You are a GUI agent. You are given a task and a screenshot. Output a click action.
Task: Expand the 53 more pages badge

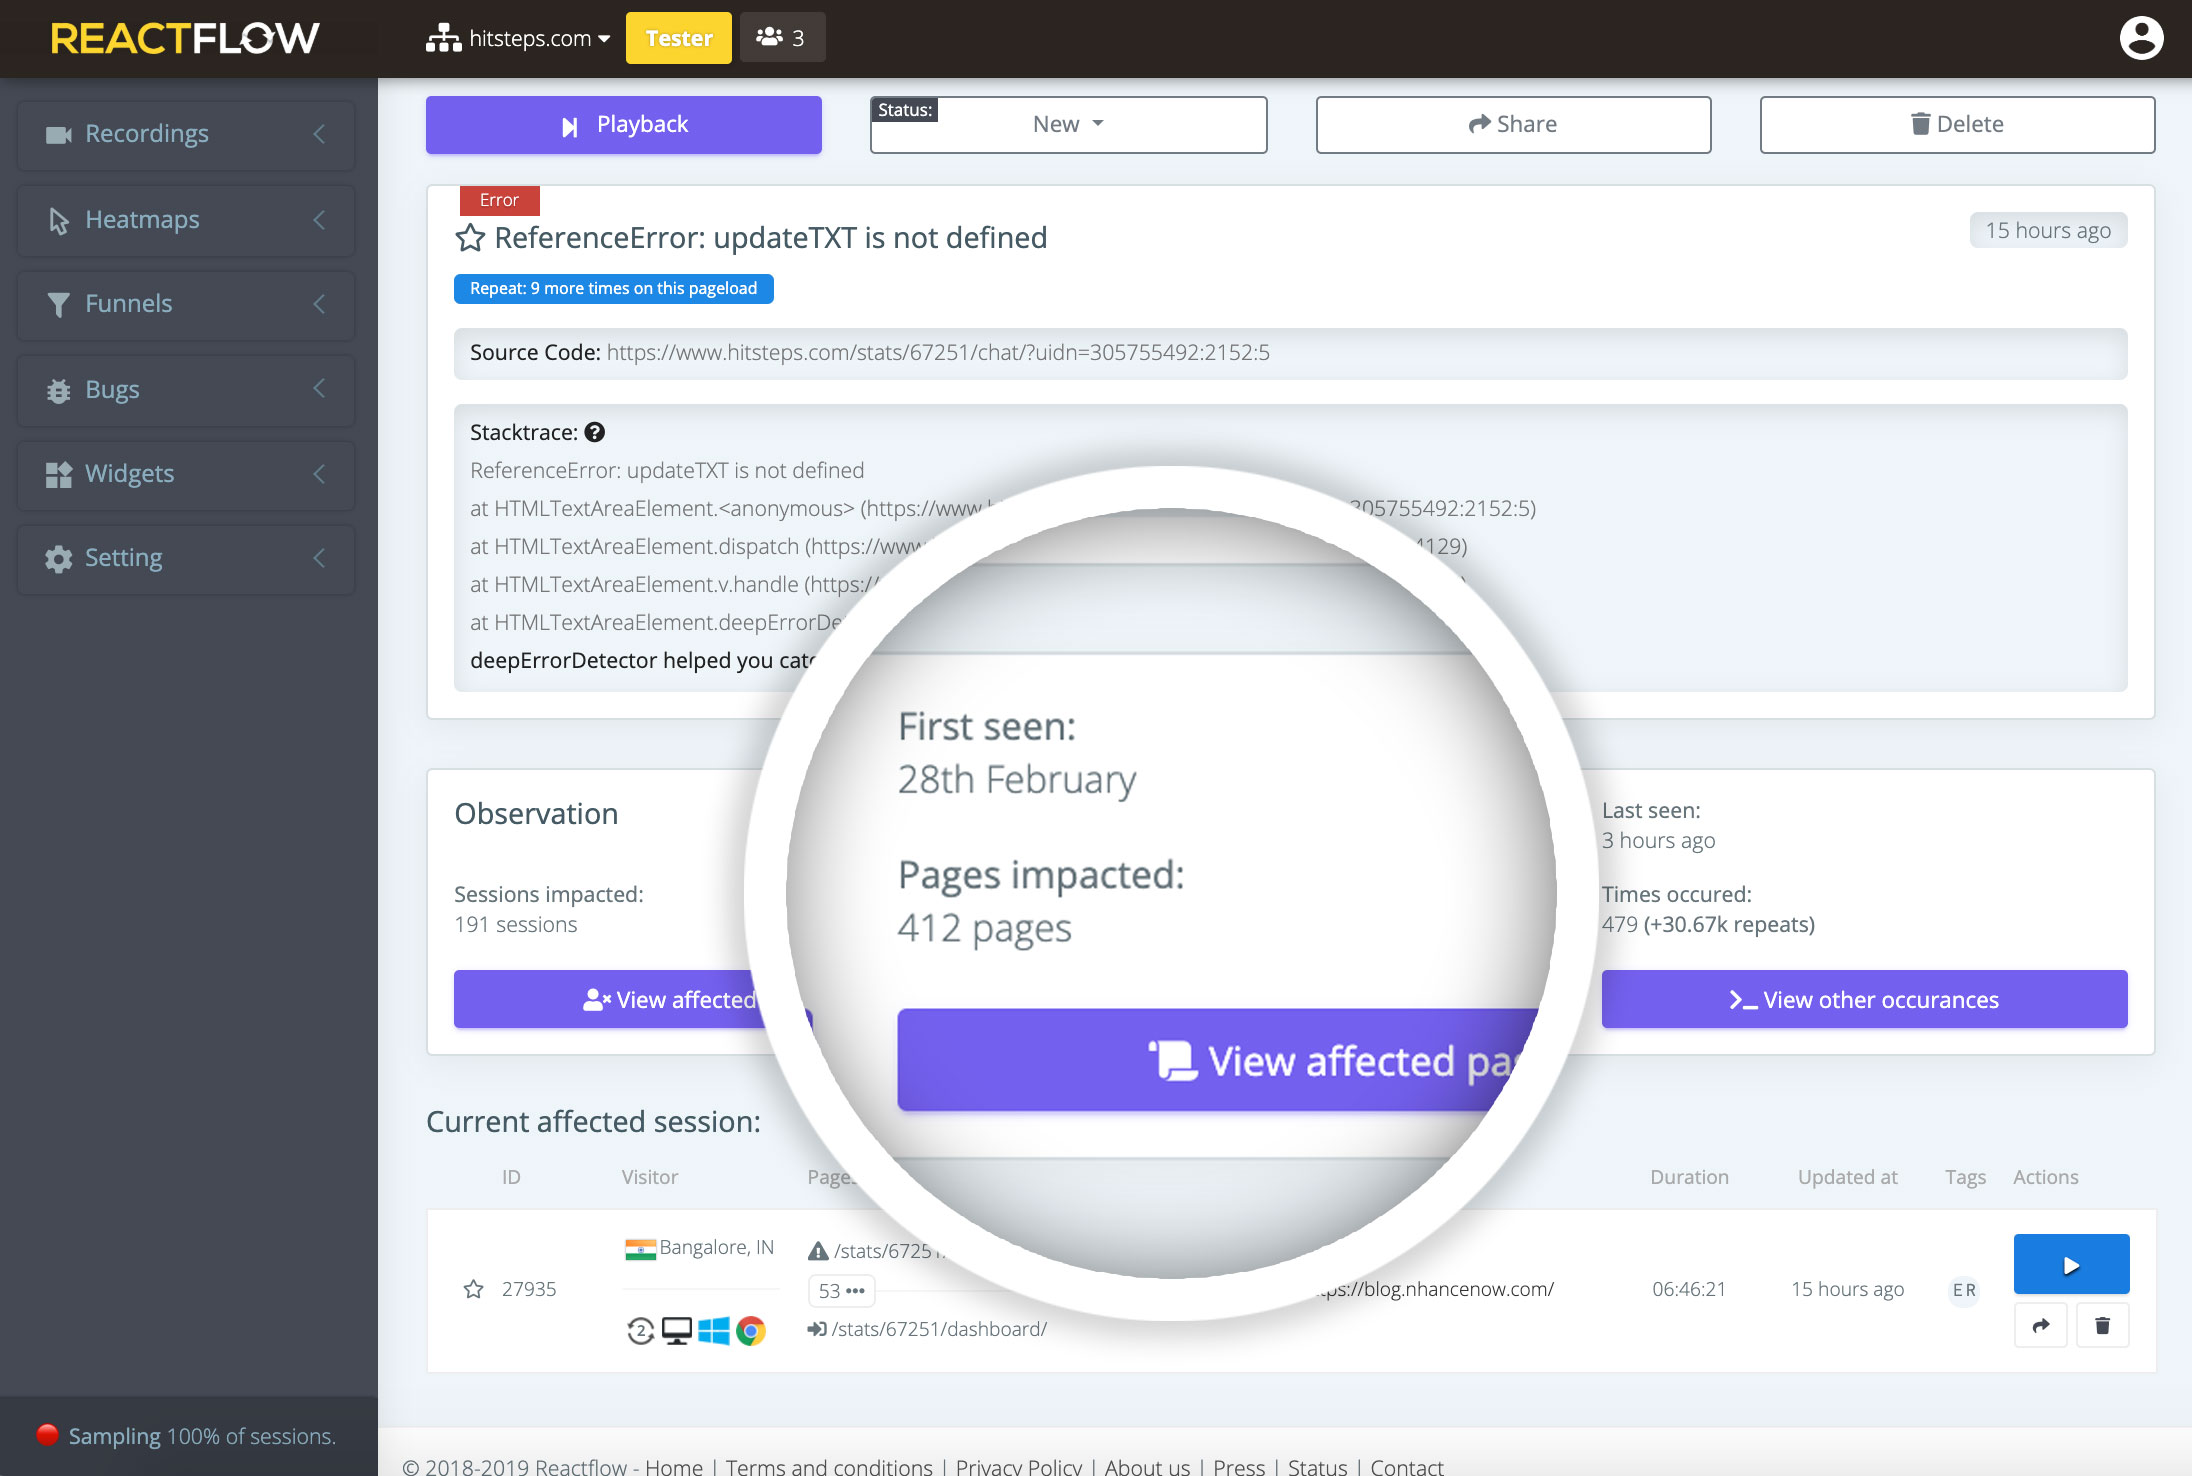click(841, 1291)
